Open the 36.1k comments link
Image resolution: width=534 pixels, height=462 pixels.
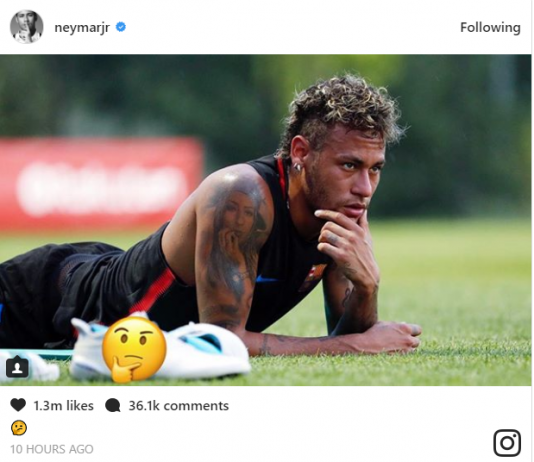point(178,405)
